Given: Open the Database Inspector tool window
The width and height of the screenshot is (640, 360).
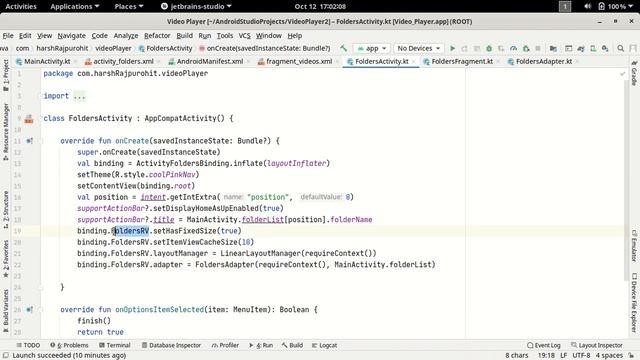Looking at the screenshot, I should point(171,345).
